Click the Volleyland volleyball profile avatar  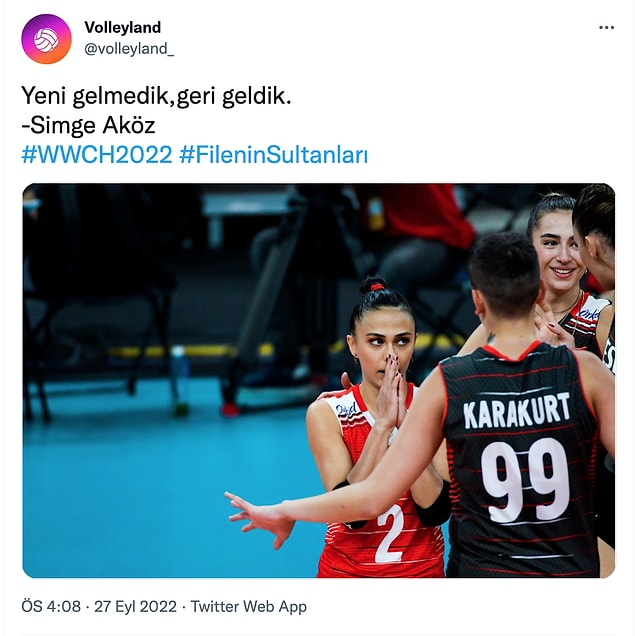coord(46,39)
